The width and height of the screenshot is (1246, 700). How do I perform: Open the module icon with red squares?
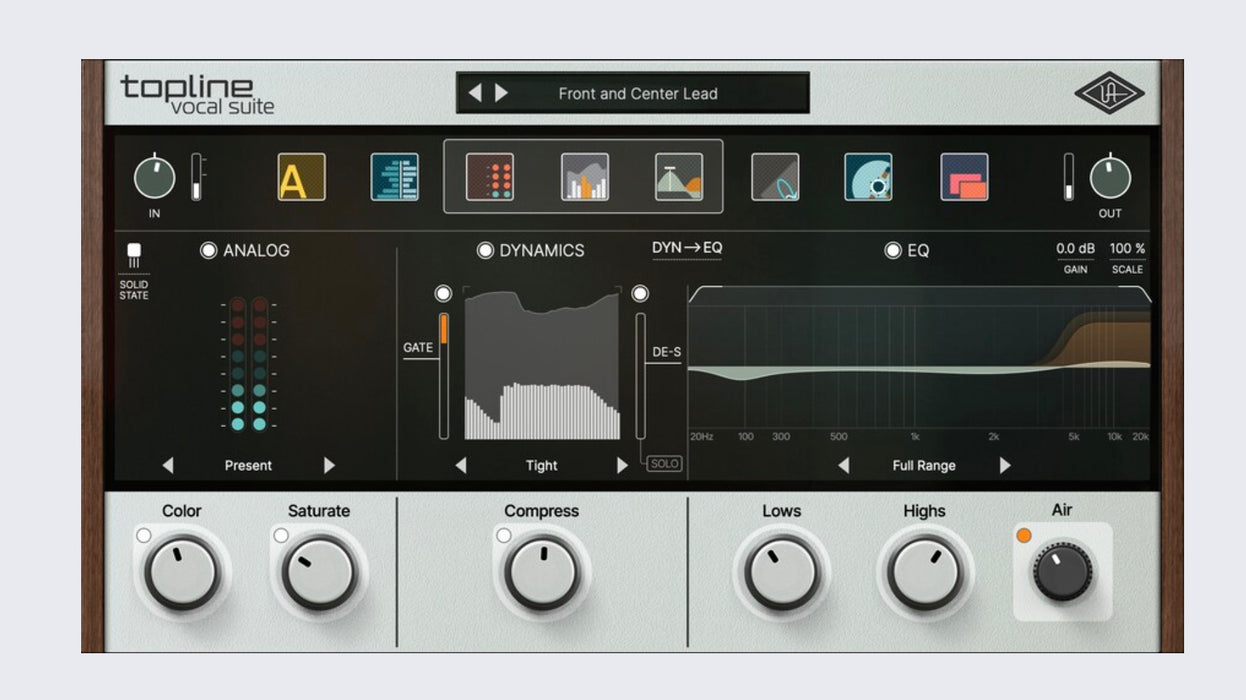click(964, 177)
